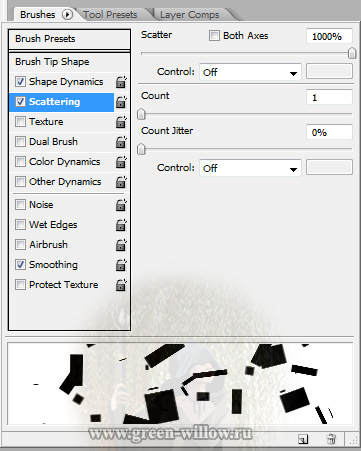The width and height of the screenshot is (361, 451).
Task: Toggle the lock icon beside Texture
Action: (x=121, y=122)
